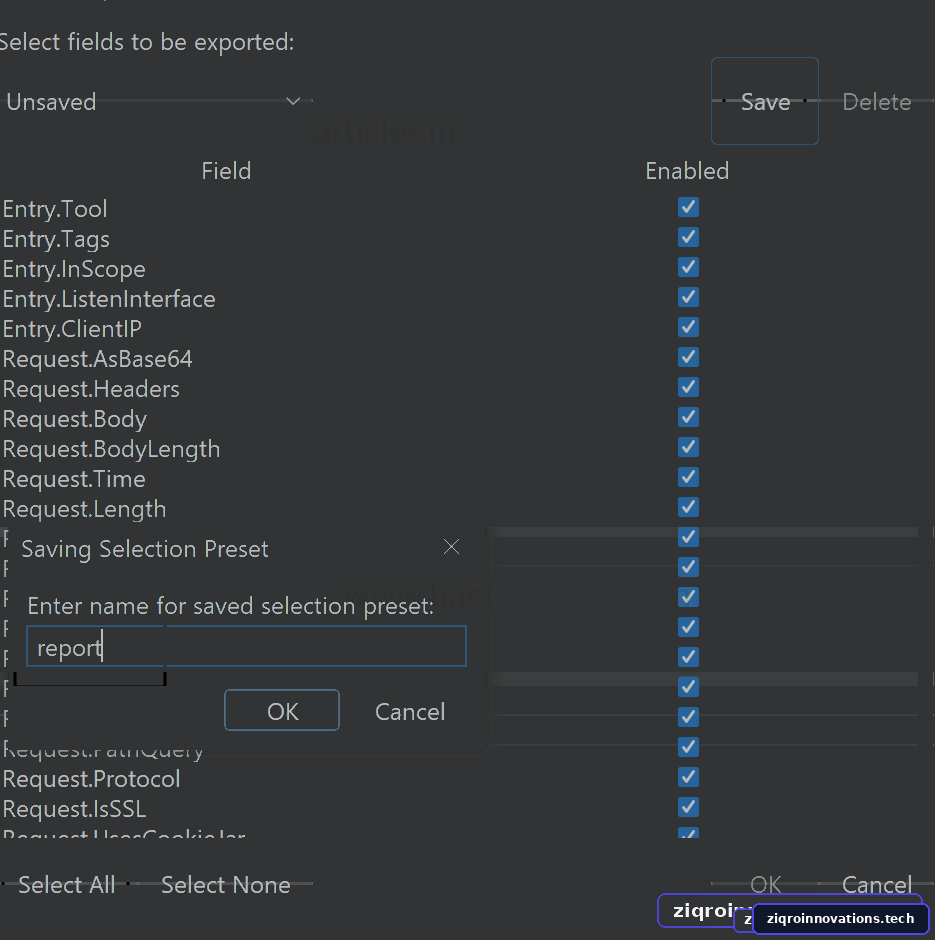Disable the Request.Body checkbox
Image resolution: width=935 pixels, height=940 pixels.
[688, 417]
